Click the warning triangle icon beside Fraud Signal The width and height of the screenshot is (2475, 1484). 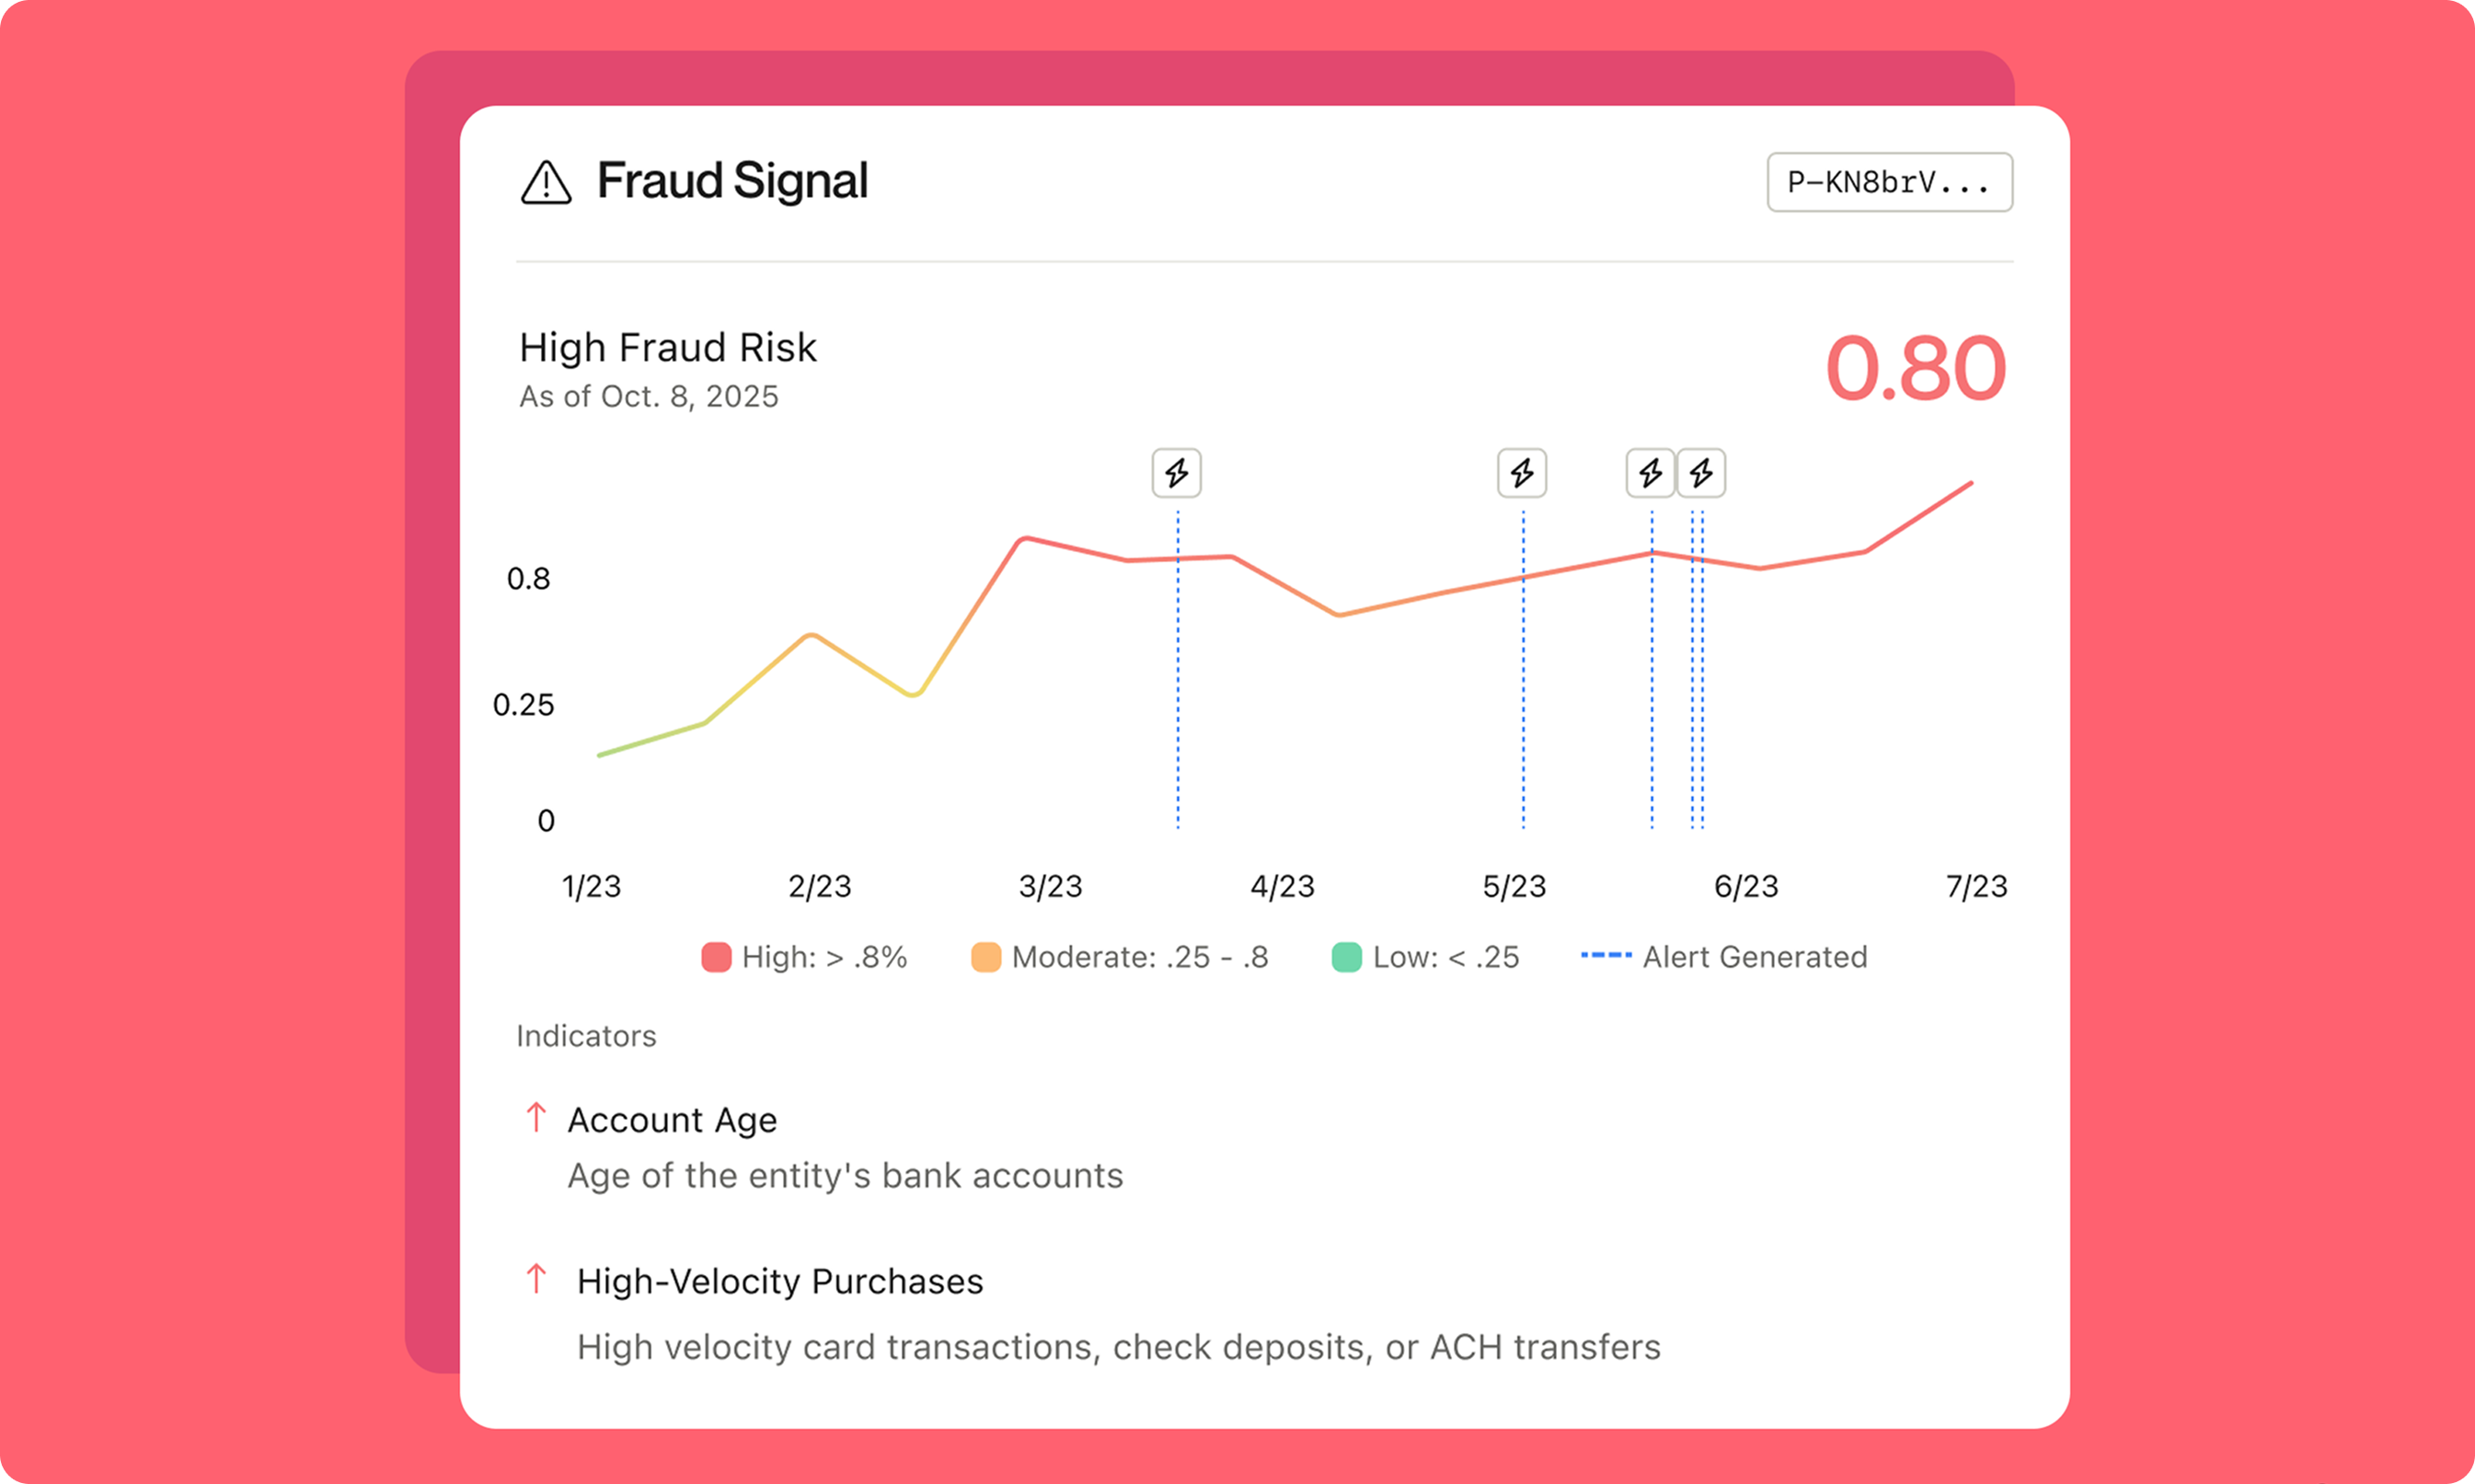click(546, 183)
